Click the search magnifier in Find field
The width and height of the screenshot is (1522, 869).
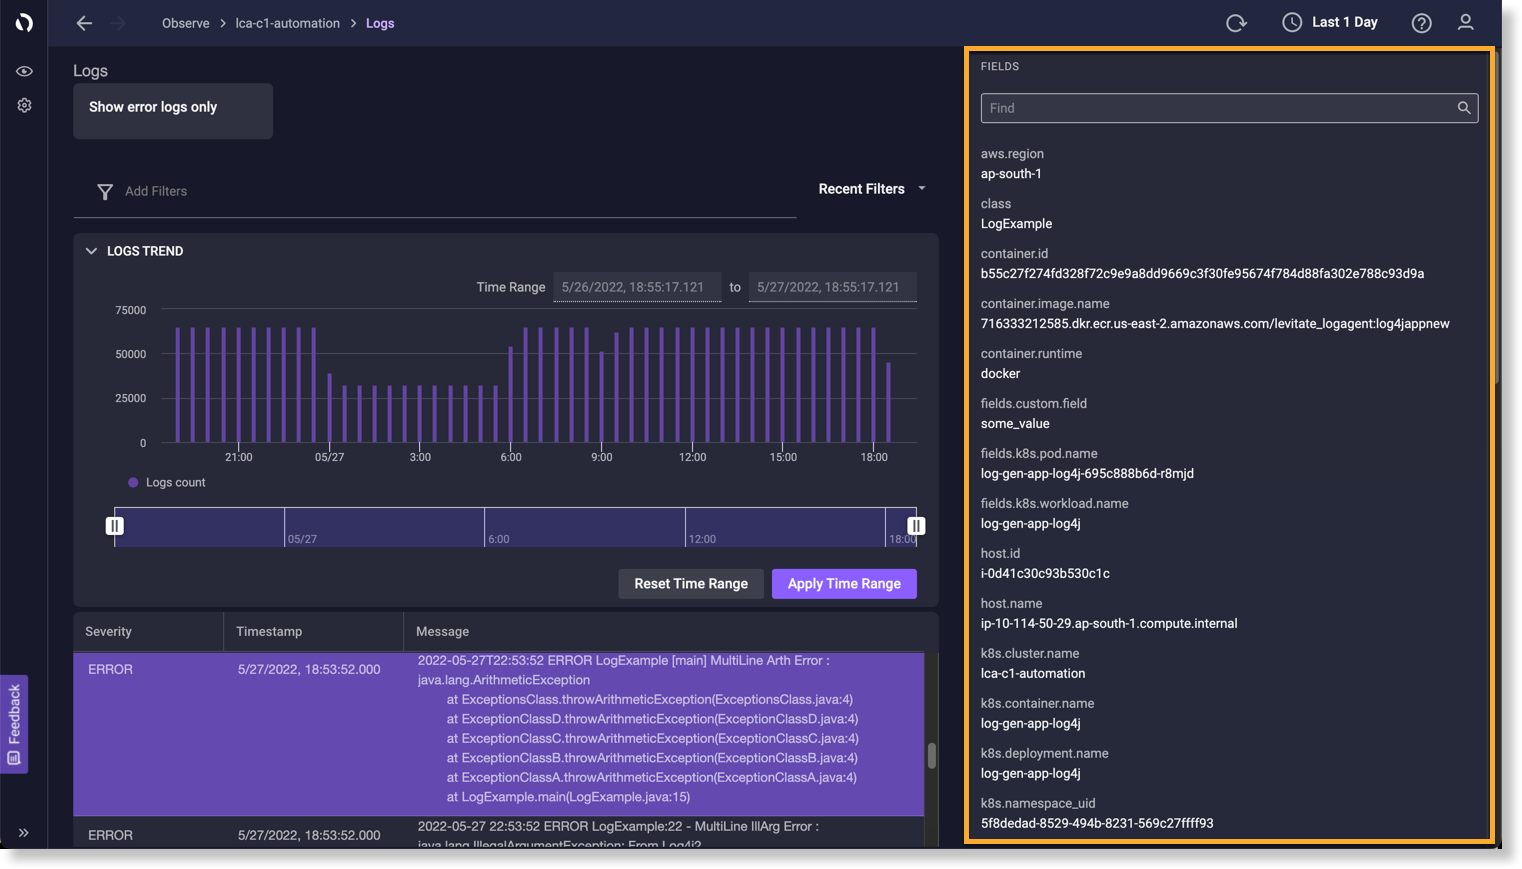pyautogui.click(x=1463, y=108)
